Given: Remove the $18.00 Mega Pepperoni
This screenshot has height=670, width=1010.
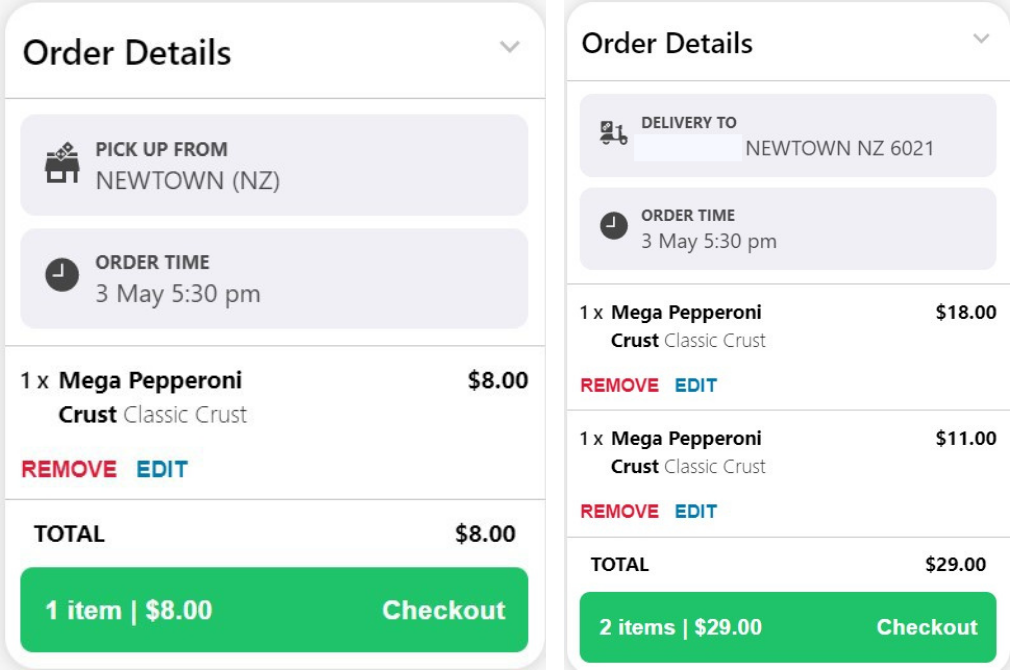Looking at the screenshot, I should point(619,385).
